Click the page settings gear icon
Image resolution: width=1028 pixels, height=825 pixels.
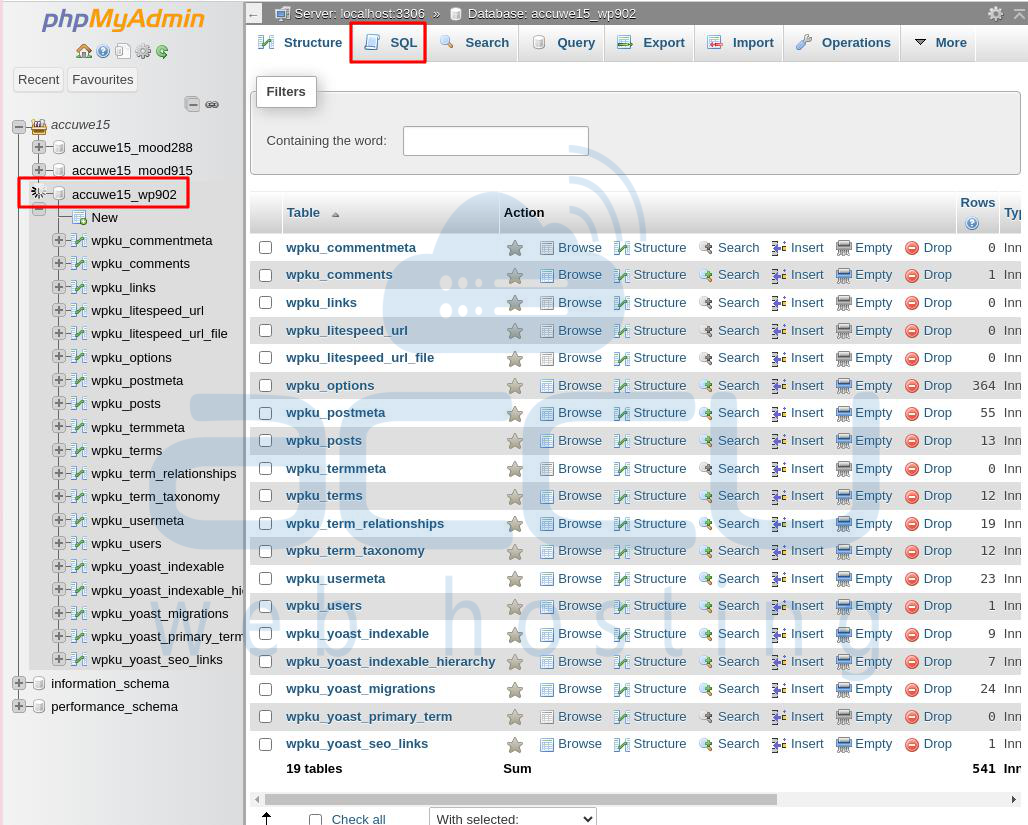(x=995, y=13)
